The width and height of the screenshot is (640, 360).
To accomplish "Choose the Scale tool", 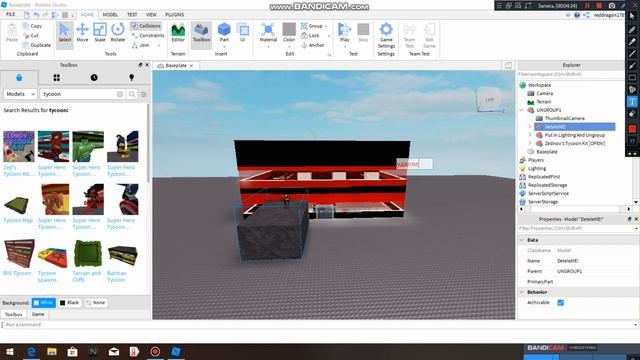I will click(100, 33).
